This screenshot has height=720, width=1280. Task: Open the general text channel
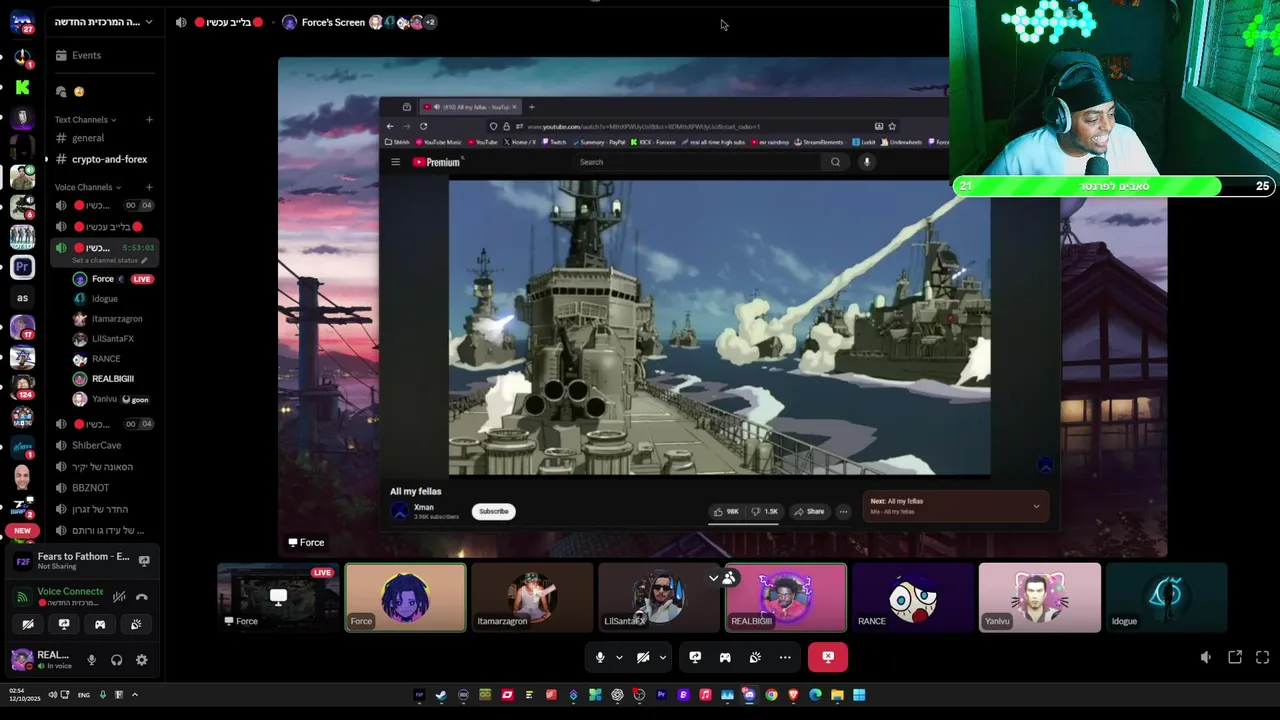[x=104, y=138]
